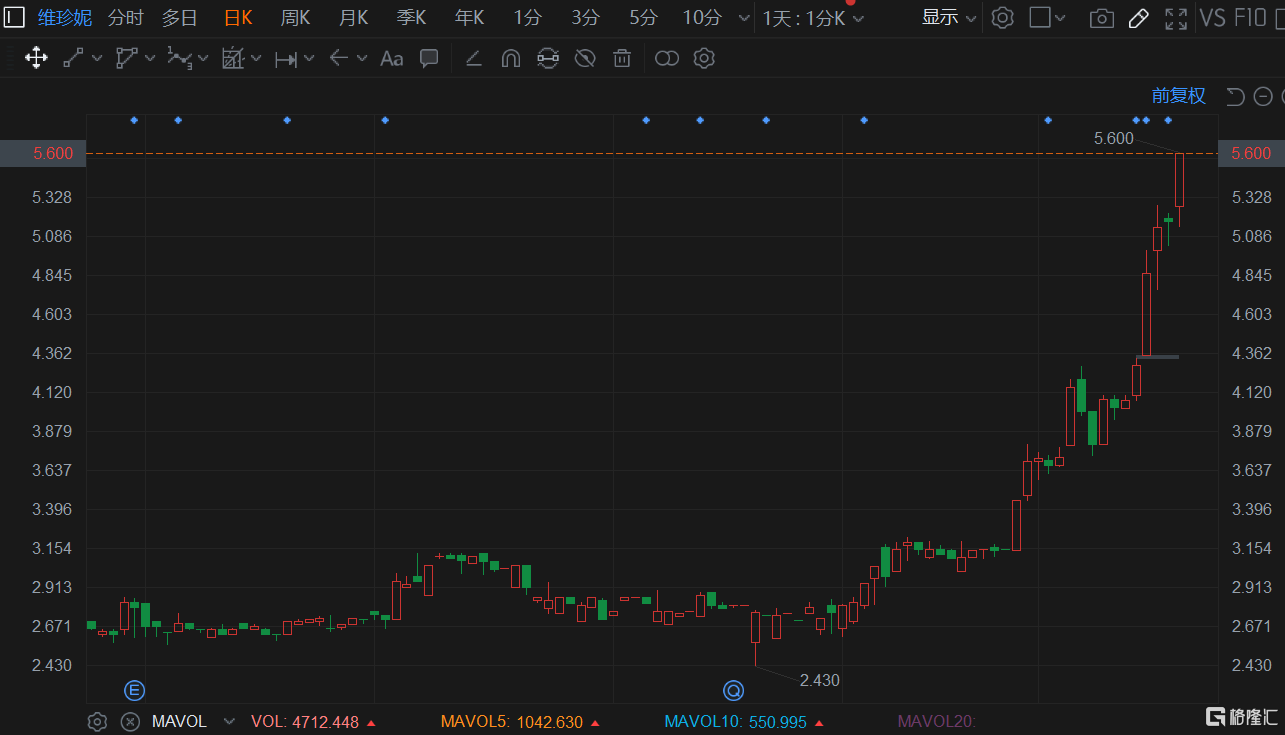Click the 维珍妮 stock name
Image resolution: width=1285 pixels, height=735 pixels.
click(65, 17)
